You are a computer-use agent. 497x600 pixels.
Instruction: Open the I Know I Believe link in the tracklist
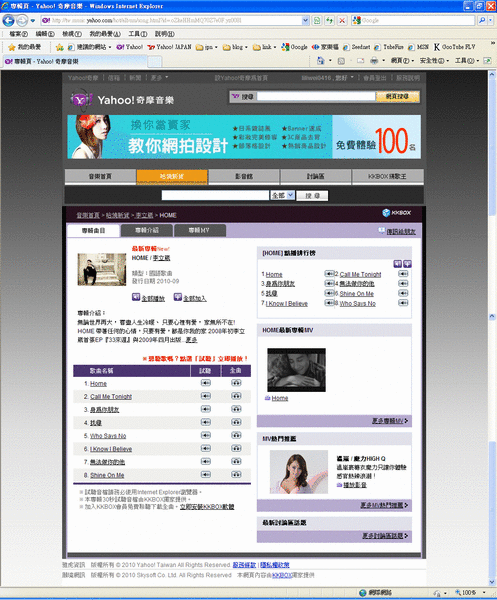click(111, 449)
